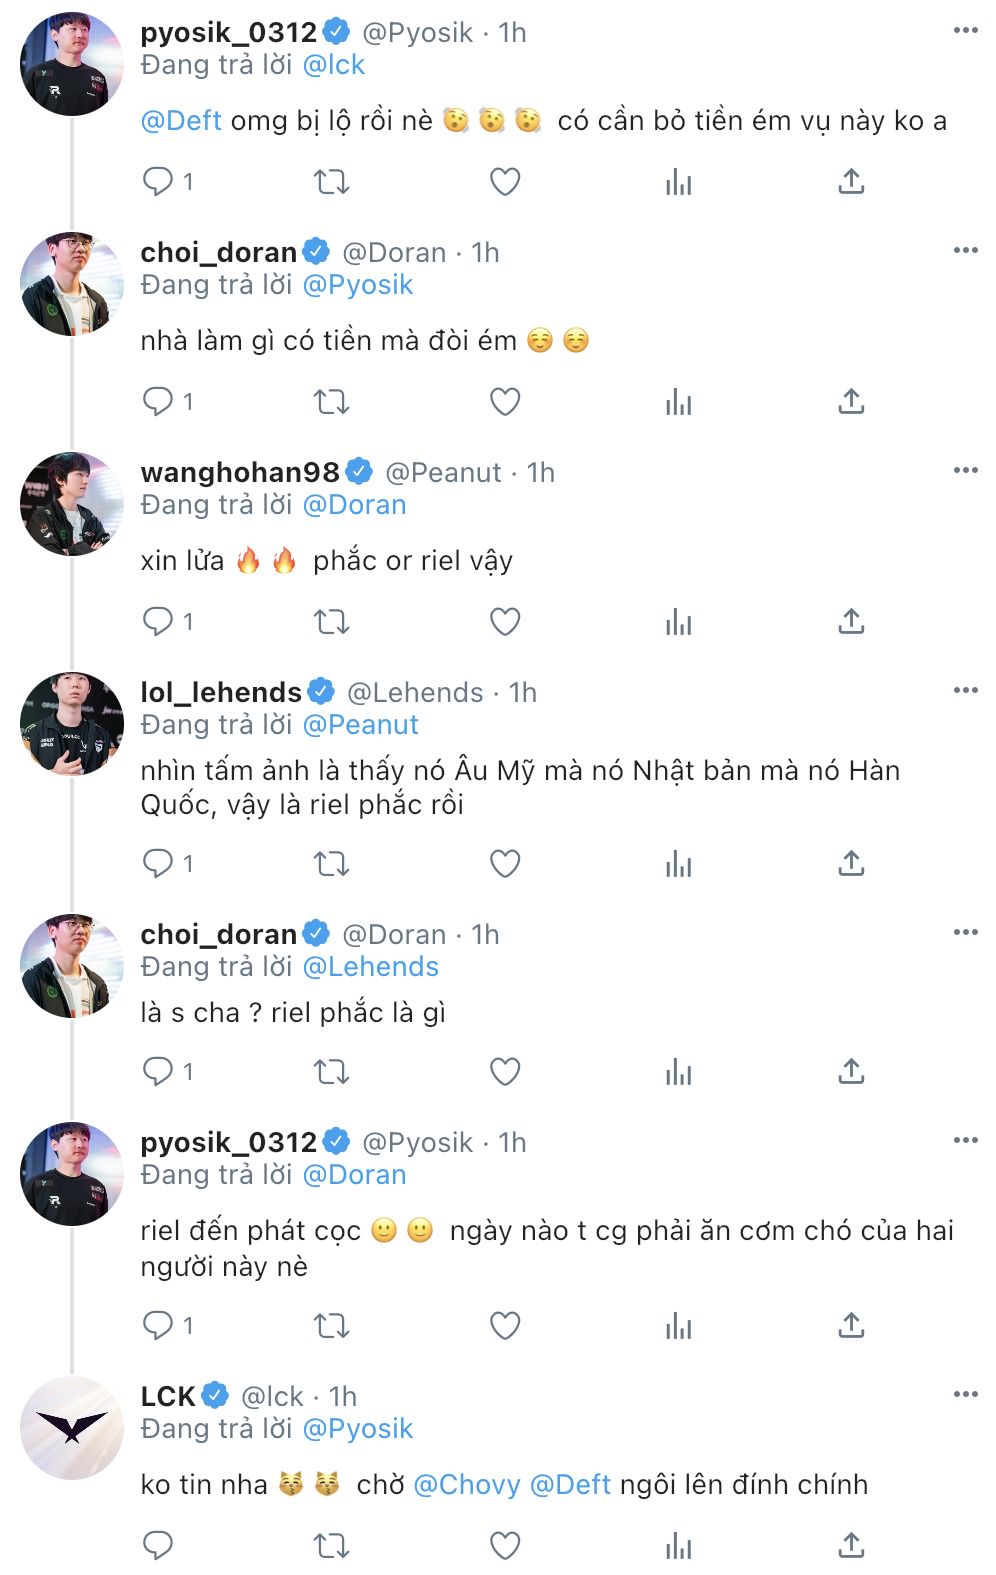Retweet pyosik_0312's "riel đến phát cọc" tweet

coord(331,1326)
